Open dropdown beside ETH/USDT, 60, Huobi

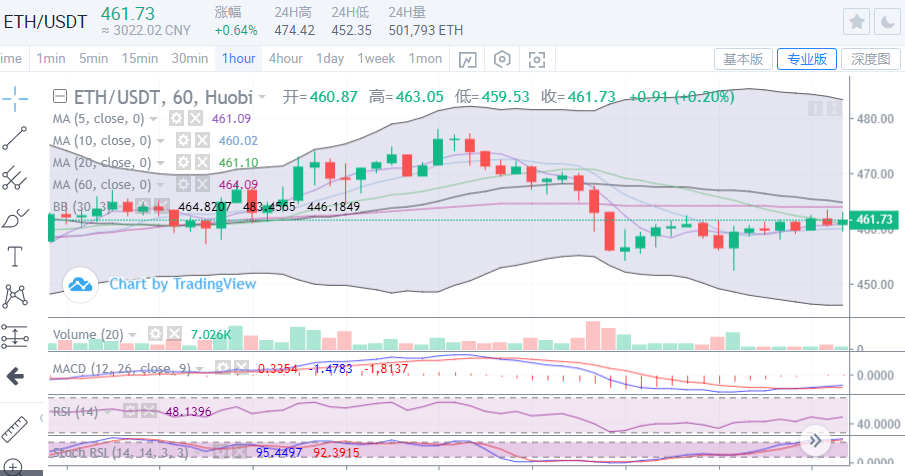click(262, 98)
